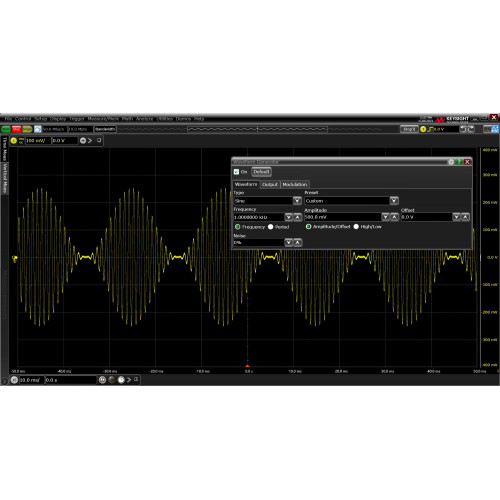Decrease Offset with the down arrow
Viewport: 500px width, 500px height.
coord(456,217)
